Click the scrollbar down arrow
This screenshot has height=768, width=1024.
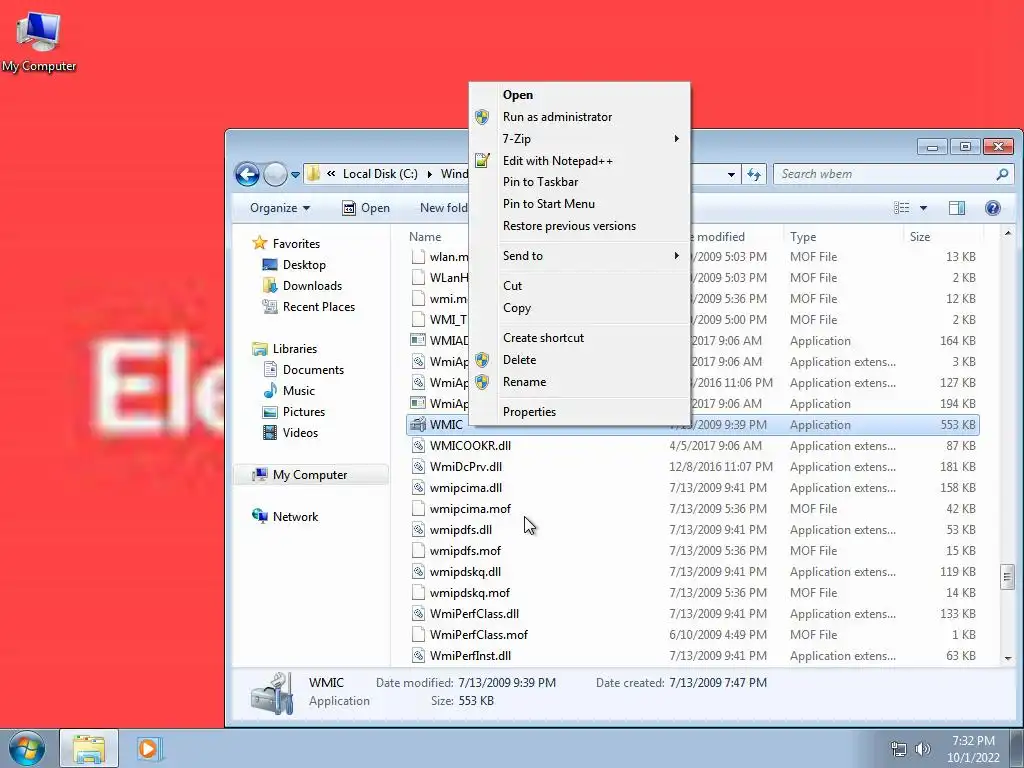pyautogui.click(x=1007, y=658)
